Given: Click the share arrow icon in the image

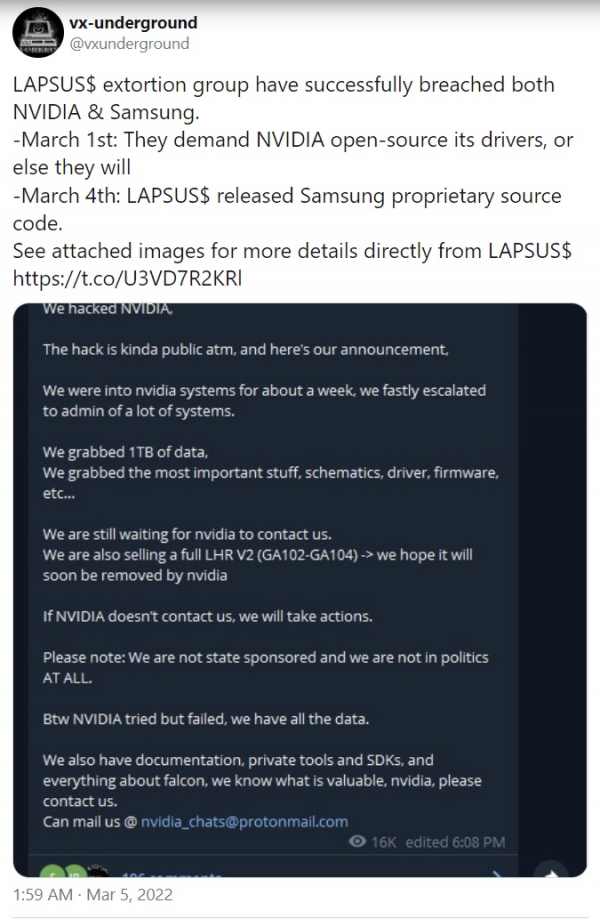Looking at the screenshot, I should pyautogui.click(x=550, y=871).
